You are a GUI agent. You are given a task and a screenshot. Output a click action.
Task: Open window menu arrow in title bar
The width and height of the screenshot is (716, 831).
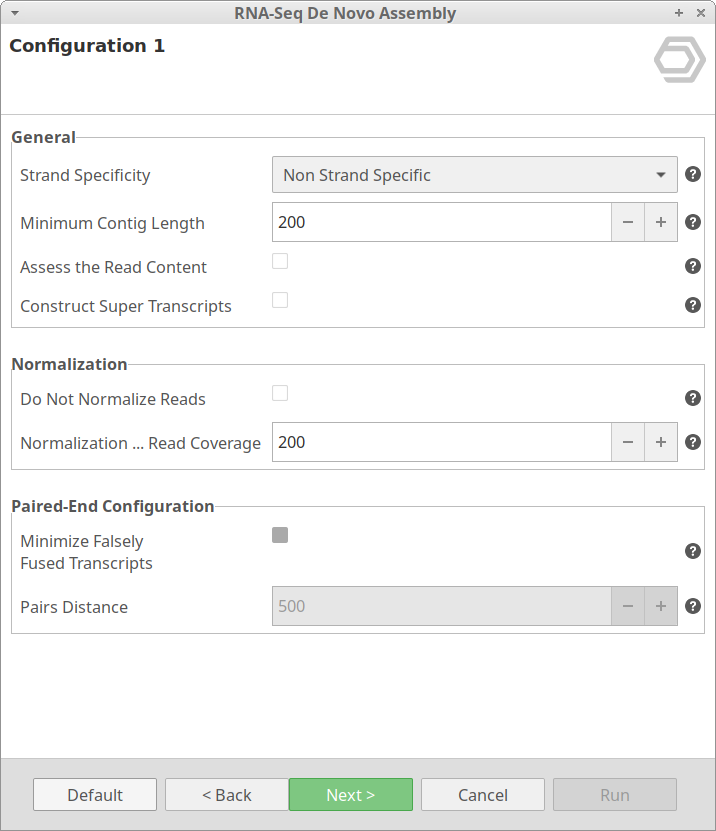tap(14, 13)
